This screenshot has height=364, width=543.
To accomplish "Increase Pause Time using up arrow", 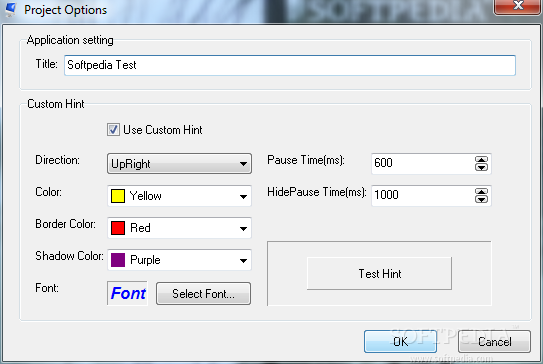I will click(481, 159).
